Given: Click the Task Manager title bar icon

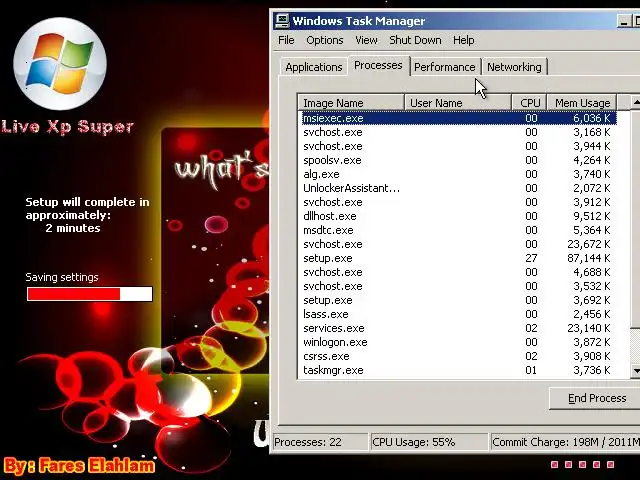Looking at the screenshot, I should pos(282,20).
